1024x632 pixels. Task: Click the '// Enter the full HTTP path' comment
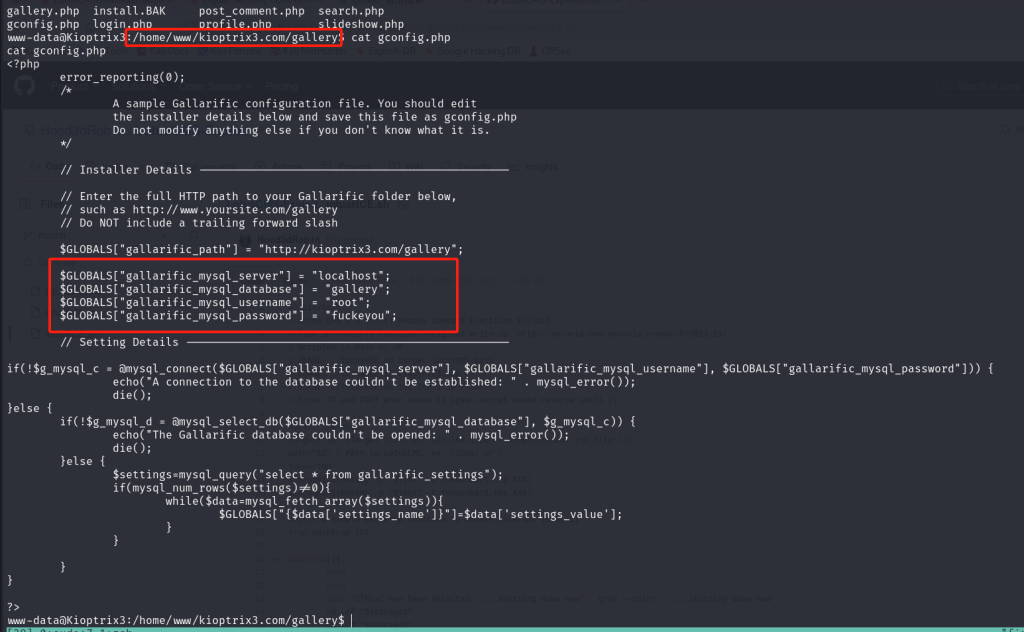tap(258, 197)
